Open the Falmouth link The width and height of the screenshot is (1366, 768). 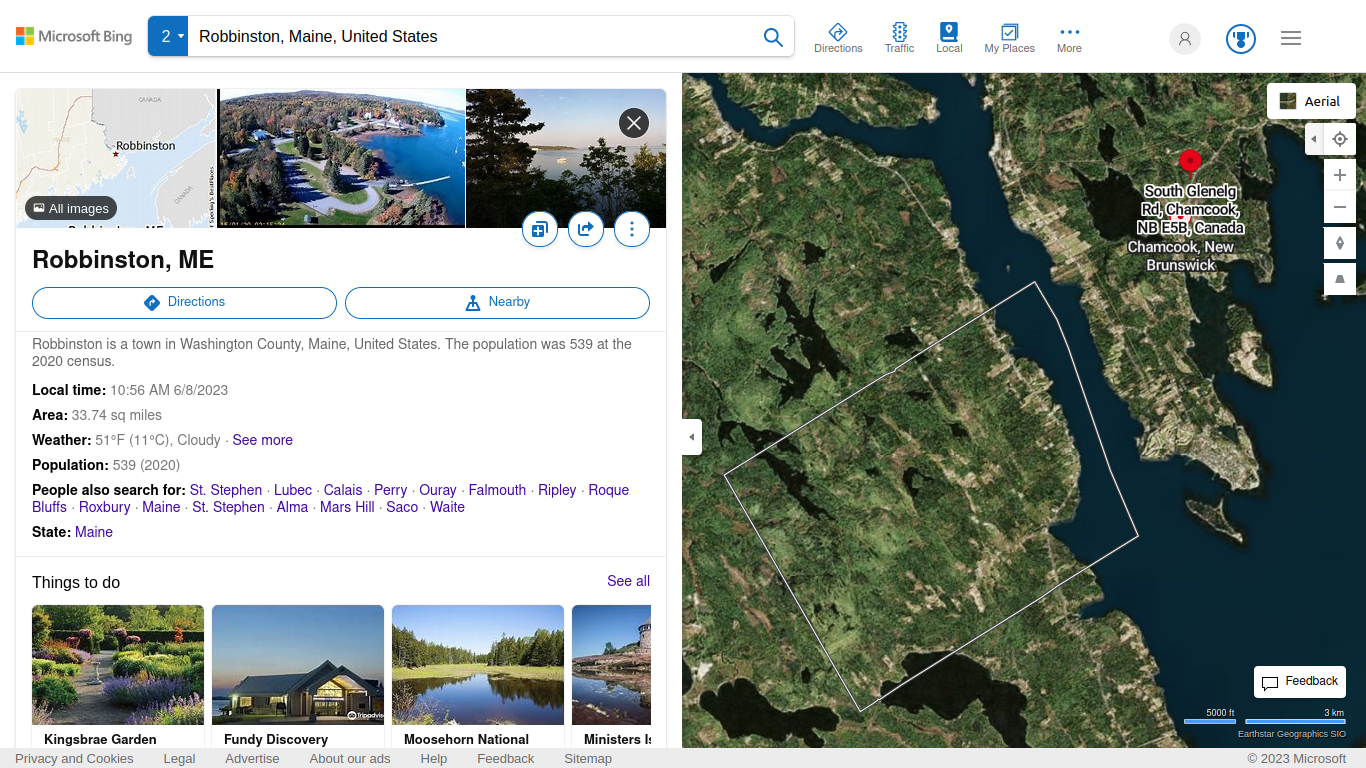(497, 490)
